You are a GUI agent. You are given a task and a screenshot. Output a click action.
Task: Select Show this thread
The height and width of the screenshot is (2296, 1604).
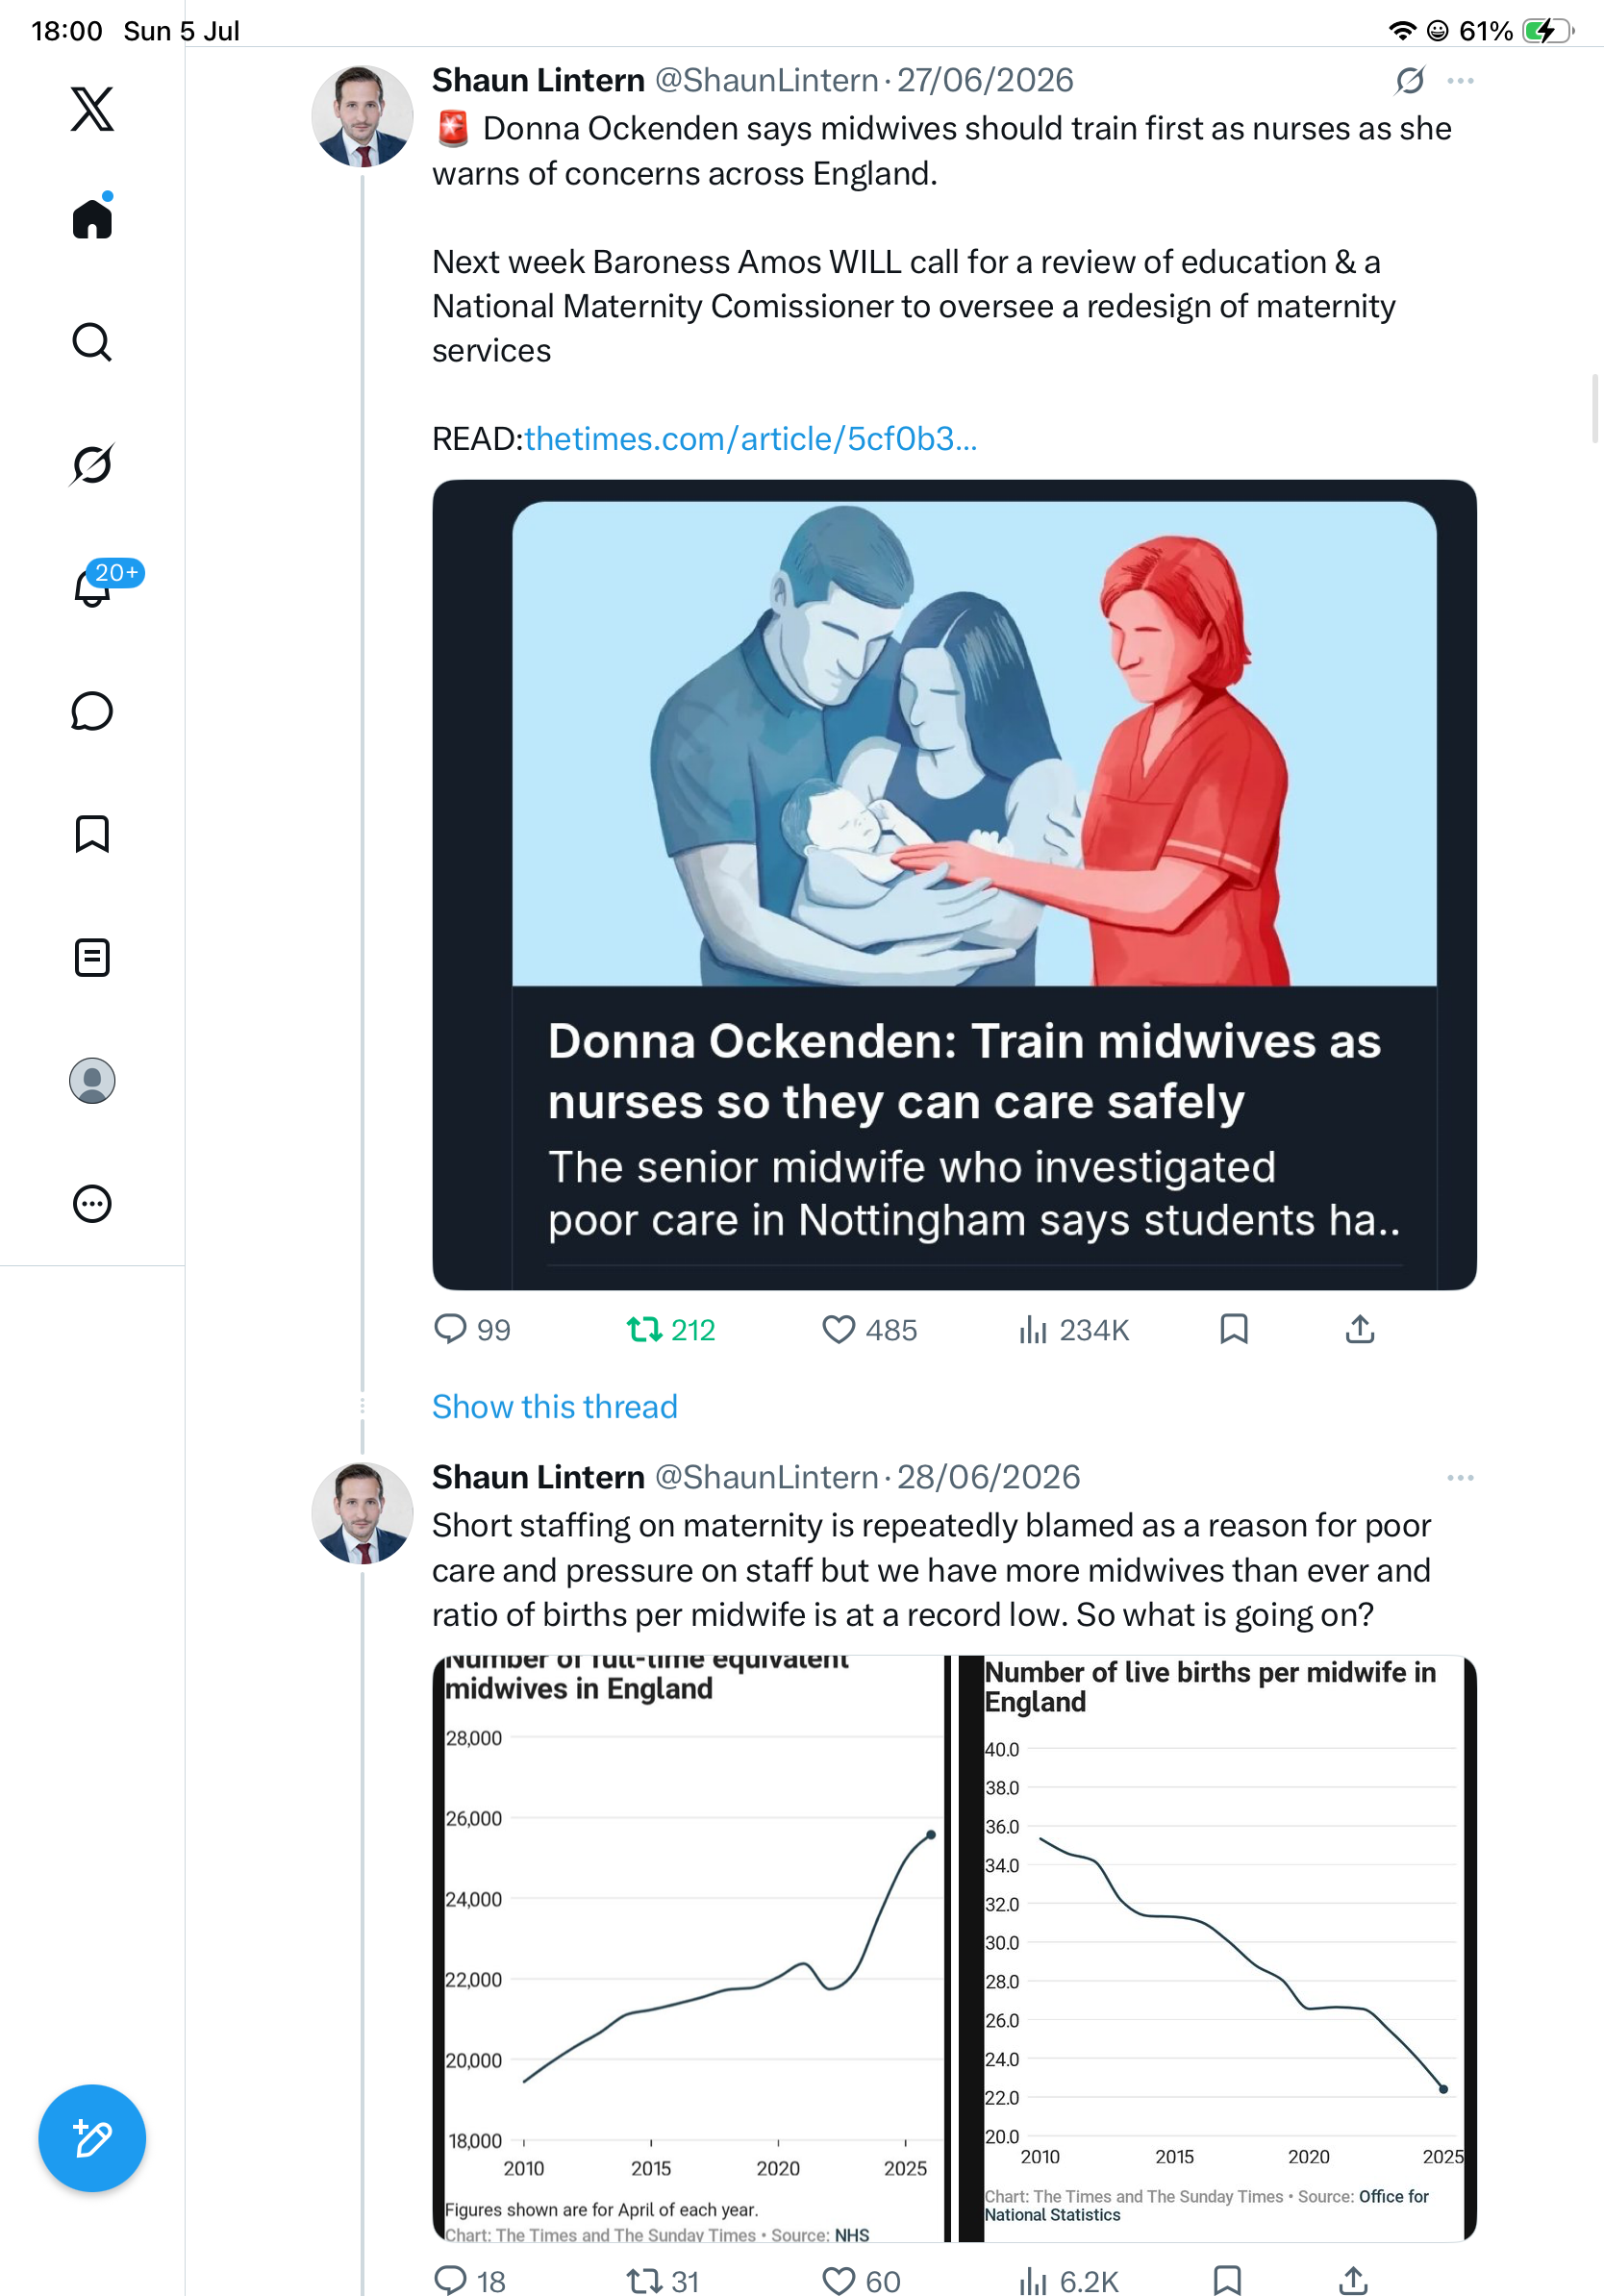555,1407
